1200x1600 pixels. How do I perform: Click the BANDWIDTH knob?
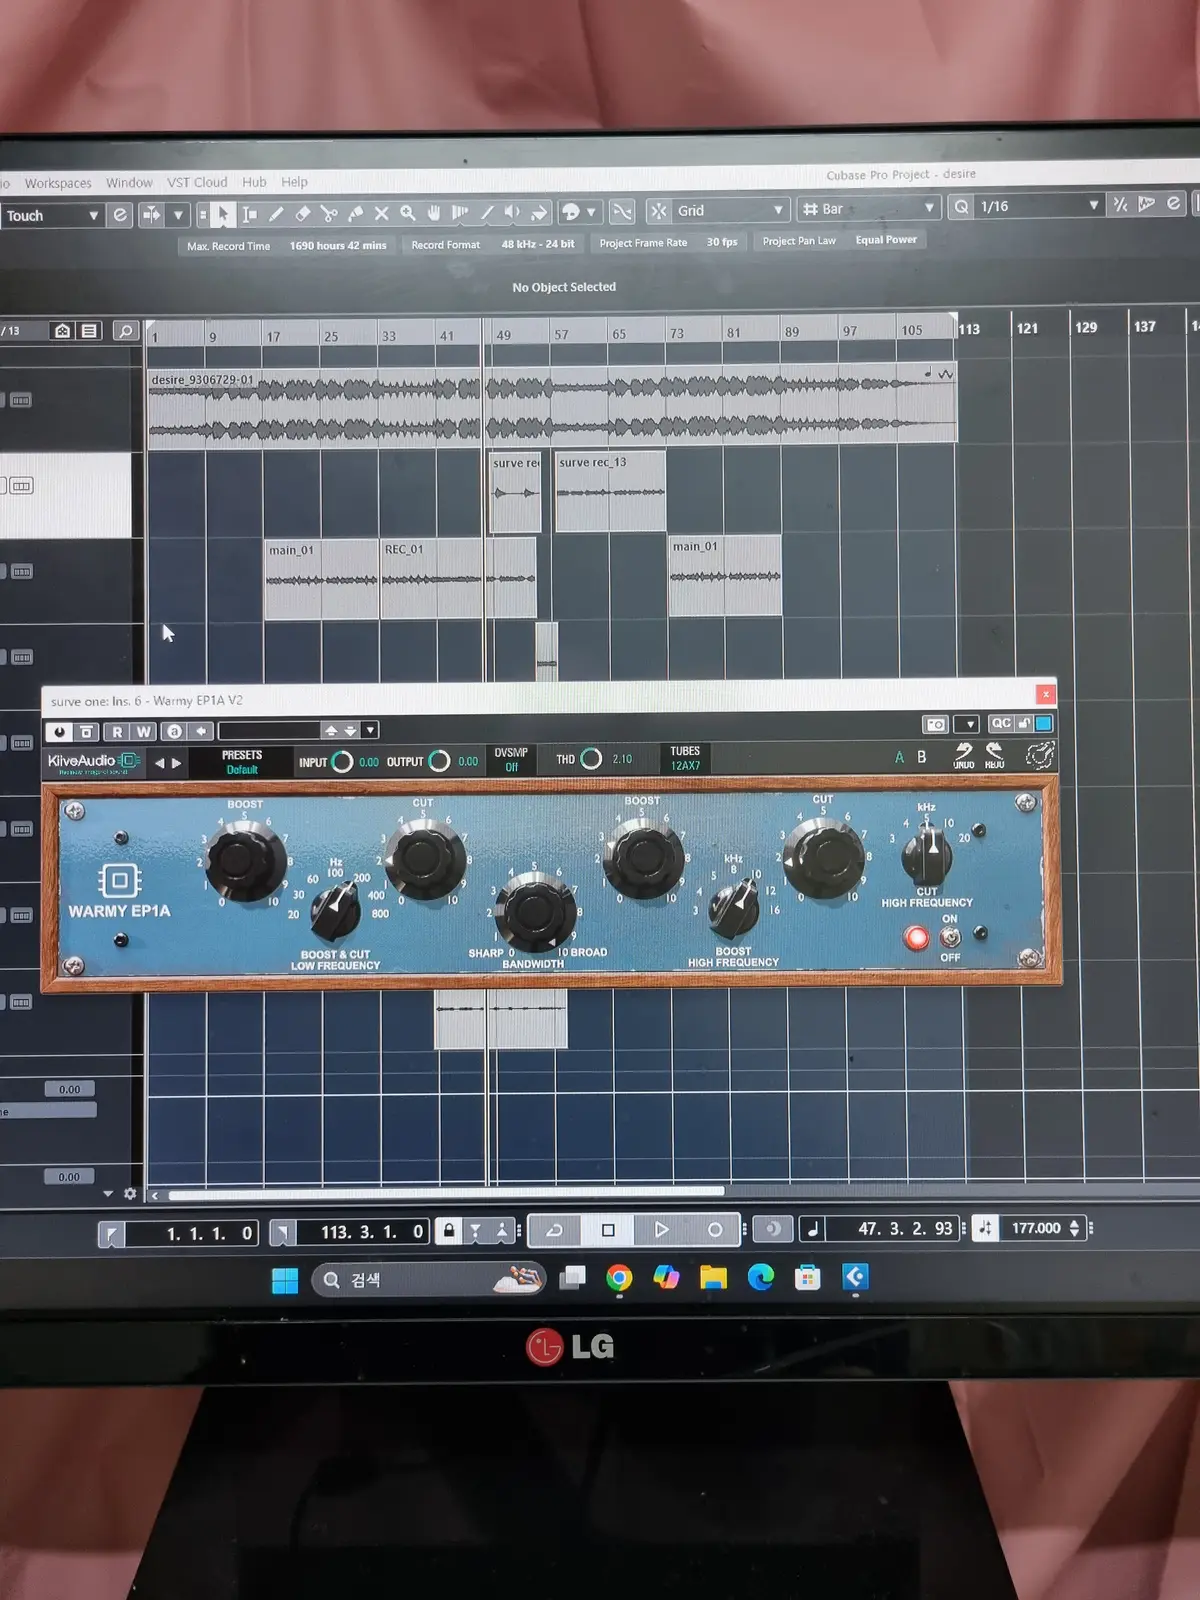[535, 912]
